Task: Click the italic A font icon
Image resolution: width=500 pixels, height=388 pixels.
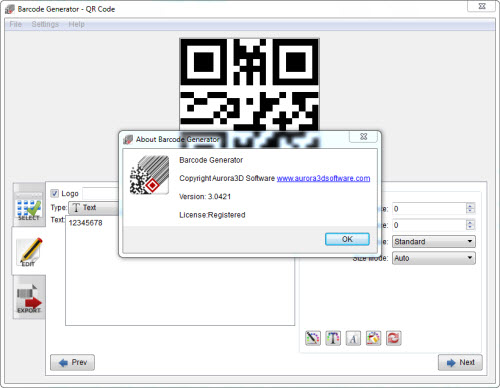Action: pyautogui.click(x=353, y=338)
